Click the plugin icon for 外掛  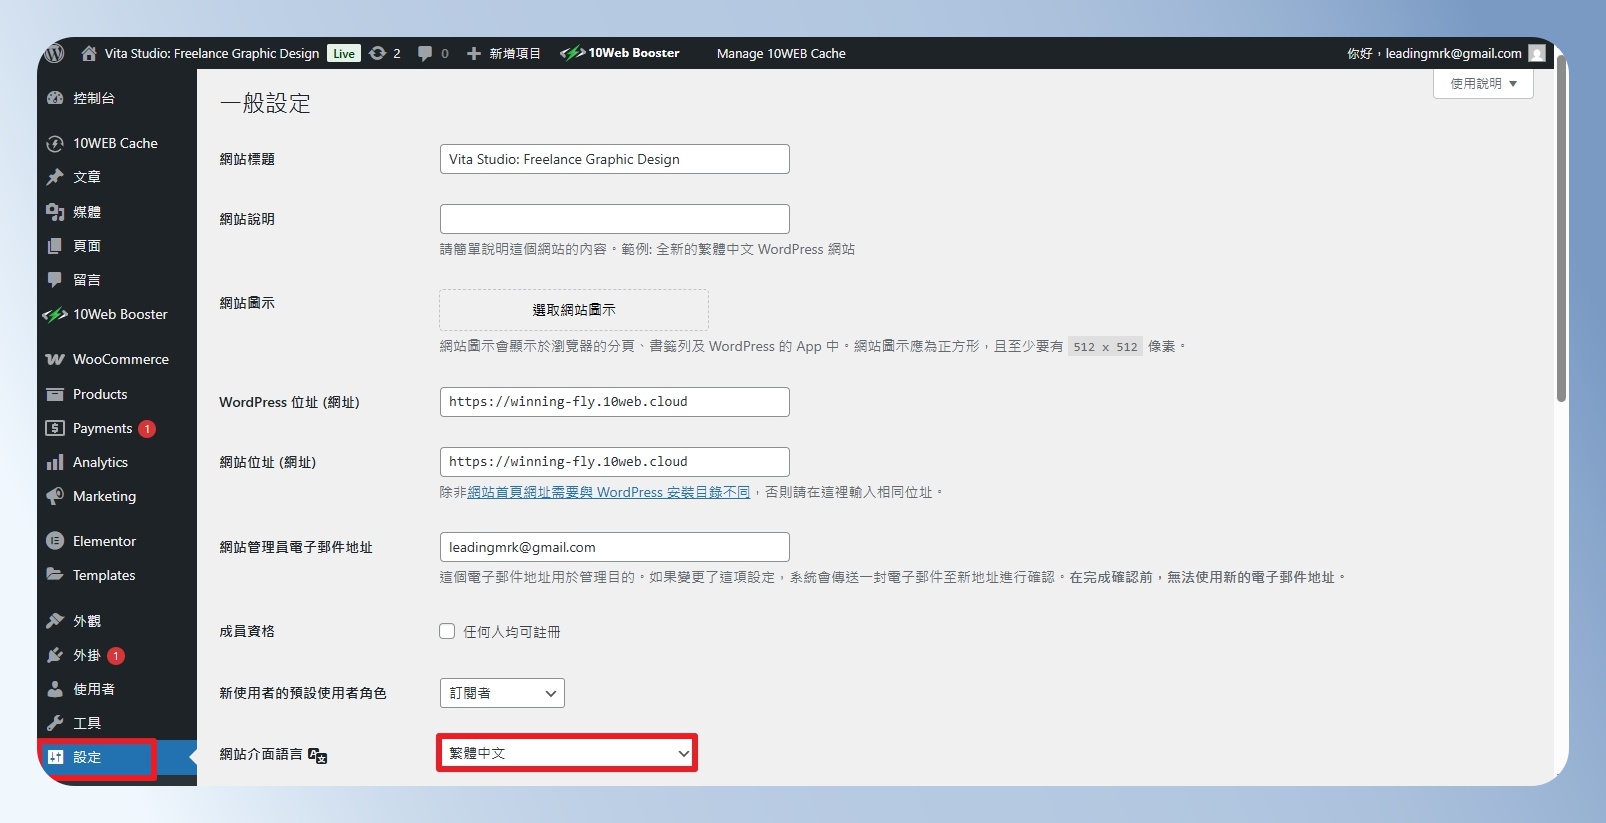(x=55, y=655)
